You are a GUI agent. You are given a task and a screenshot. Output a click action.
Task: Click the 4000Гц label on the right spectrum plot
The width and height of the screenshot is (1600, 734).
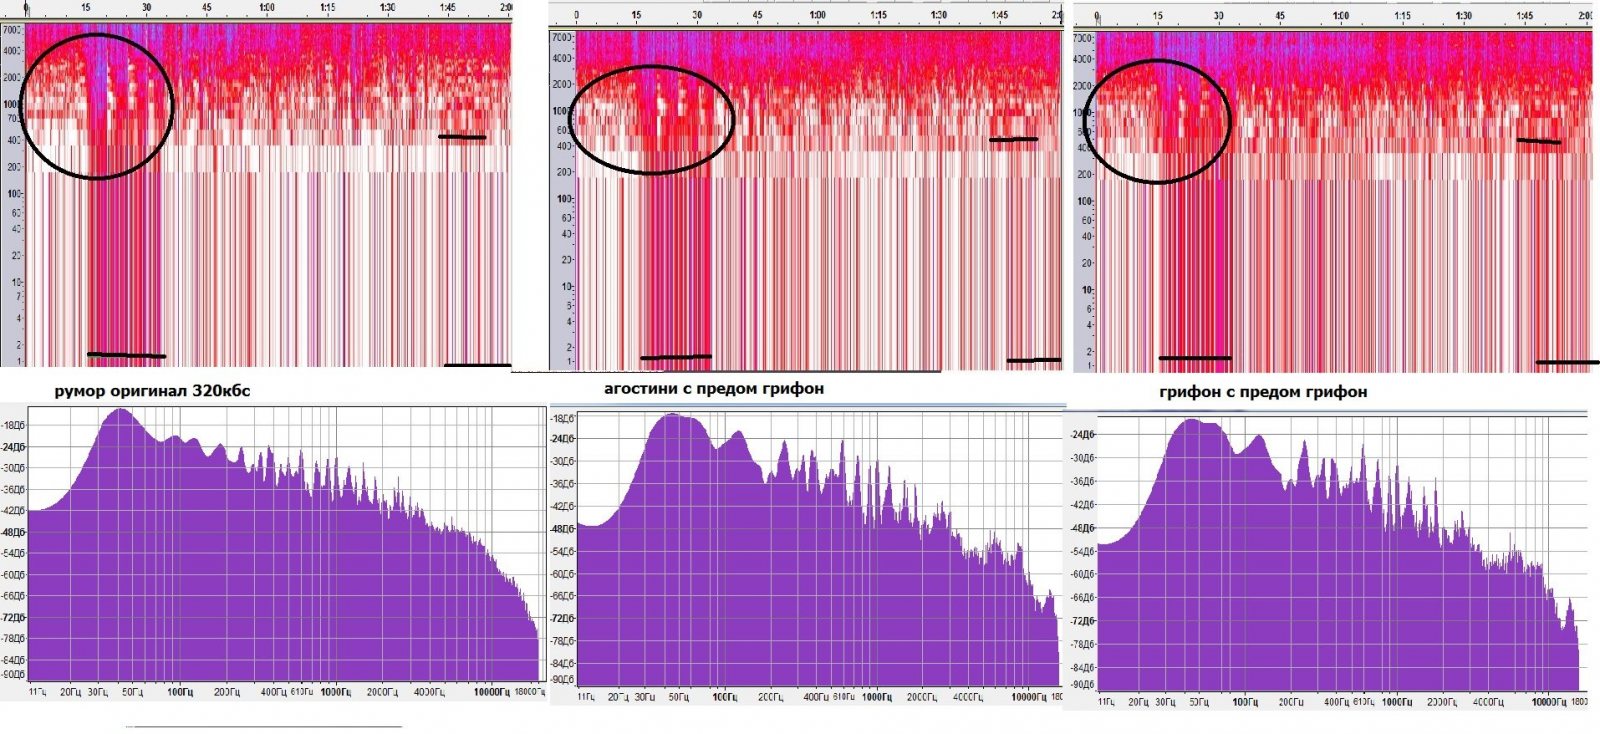pos(1489,703)
